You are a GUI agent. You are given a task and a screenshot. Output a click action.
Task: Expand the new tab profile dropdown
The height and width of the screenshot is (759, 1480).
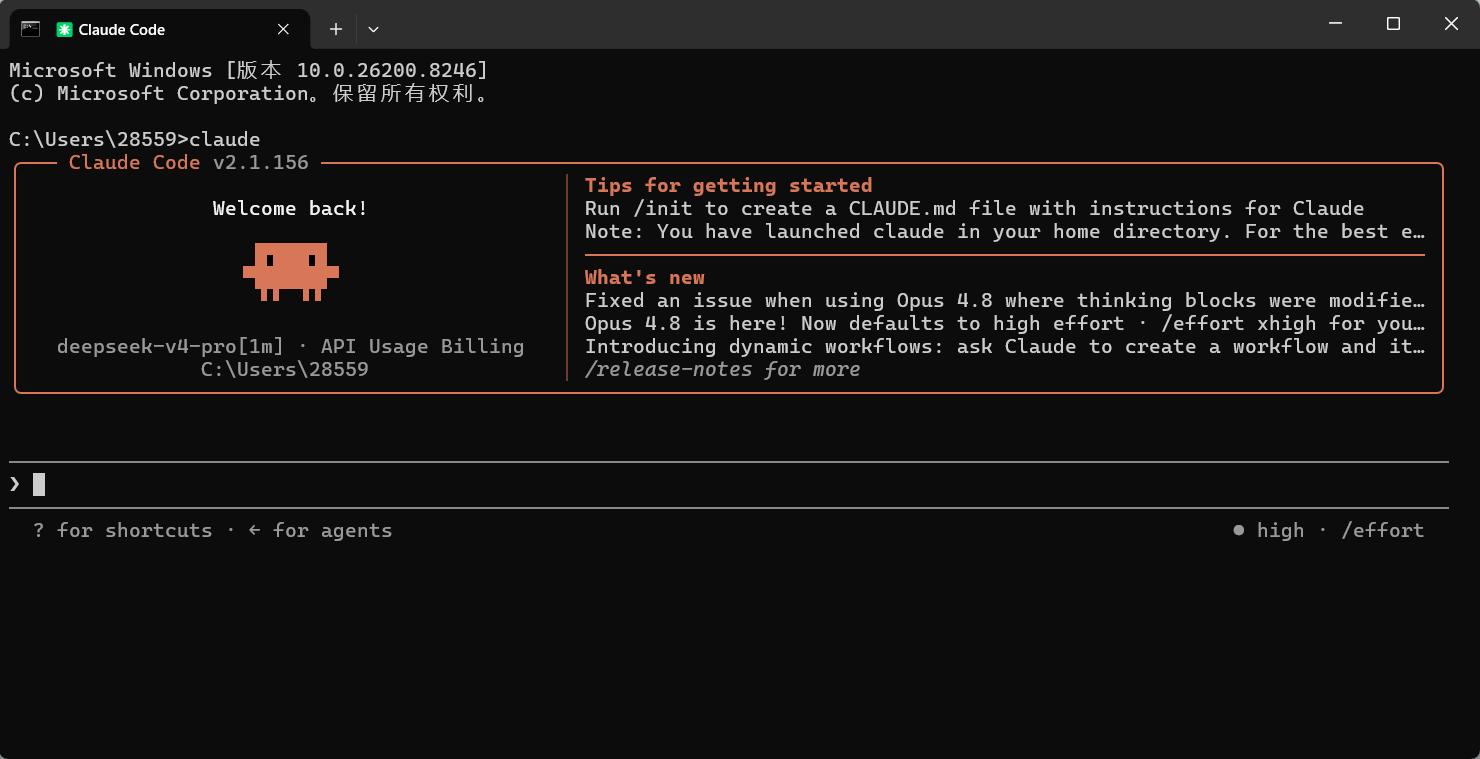point(373,30)
